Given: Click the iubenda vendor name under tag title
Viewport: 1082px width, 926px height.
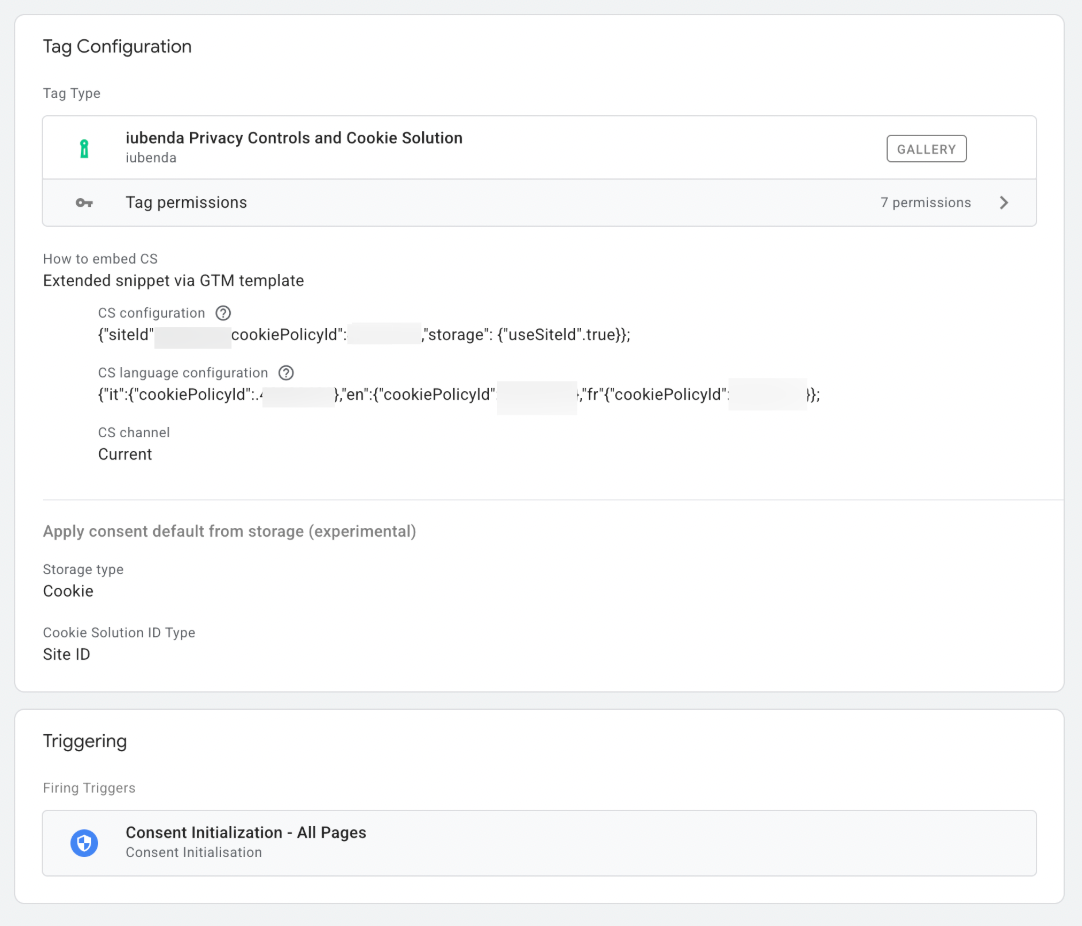Looking at the screenshot, I should coord(151,158).
